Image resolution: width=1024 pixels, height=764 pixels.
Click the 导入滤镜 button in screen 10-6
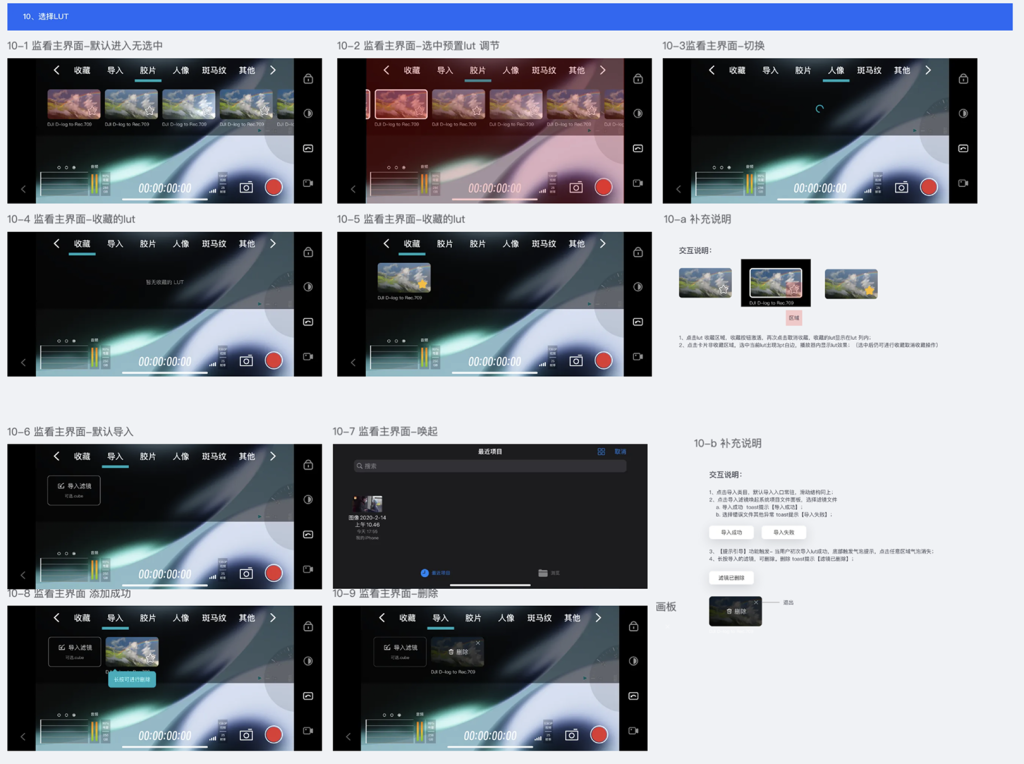coord(74,489)
